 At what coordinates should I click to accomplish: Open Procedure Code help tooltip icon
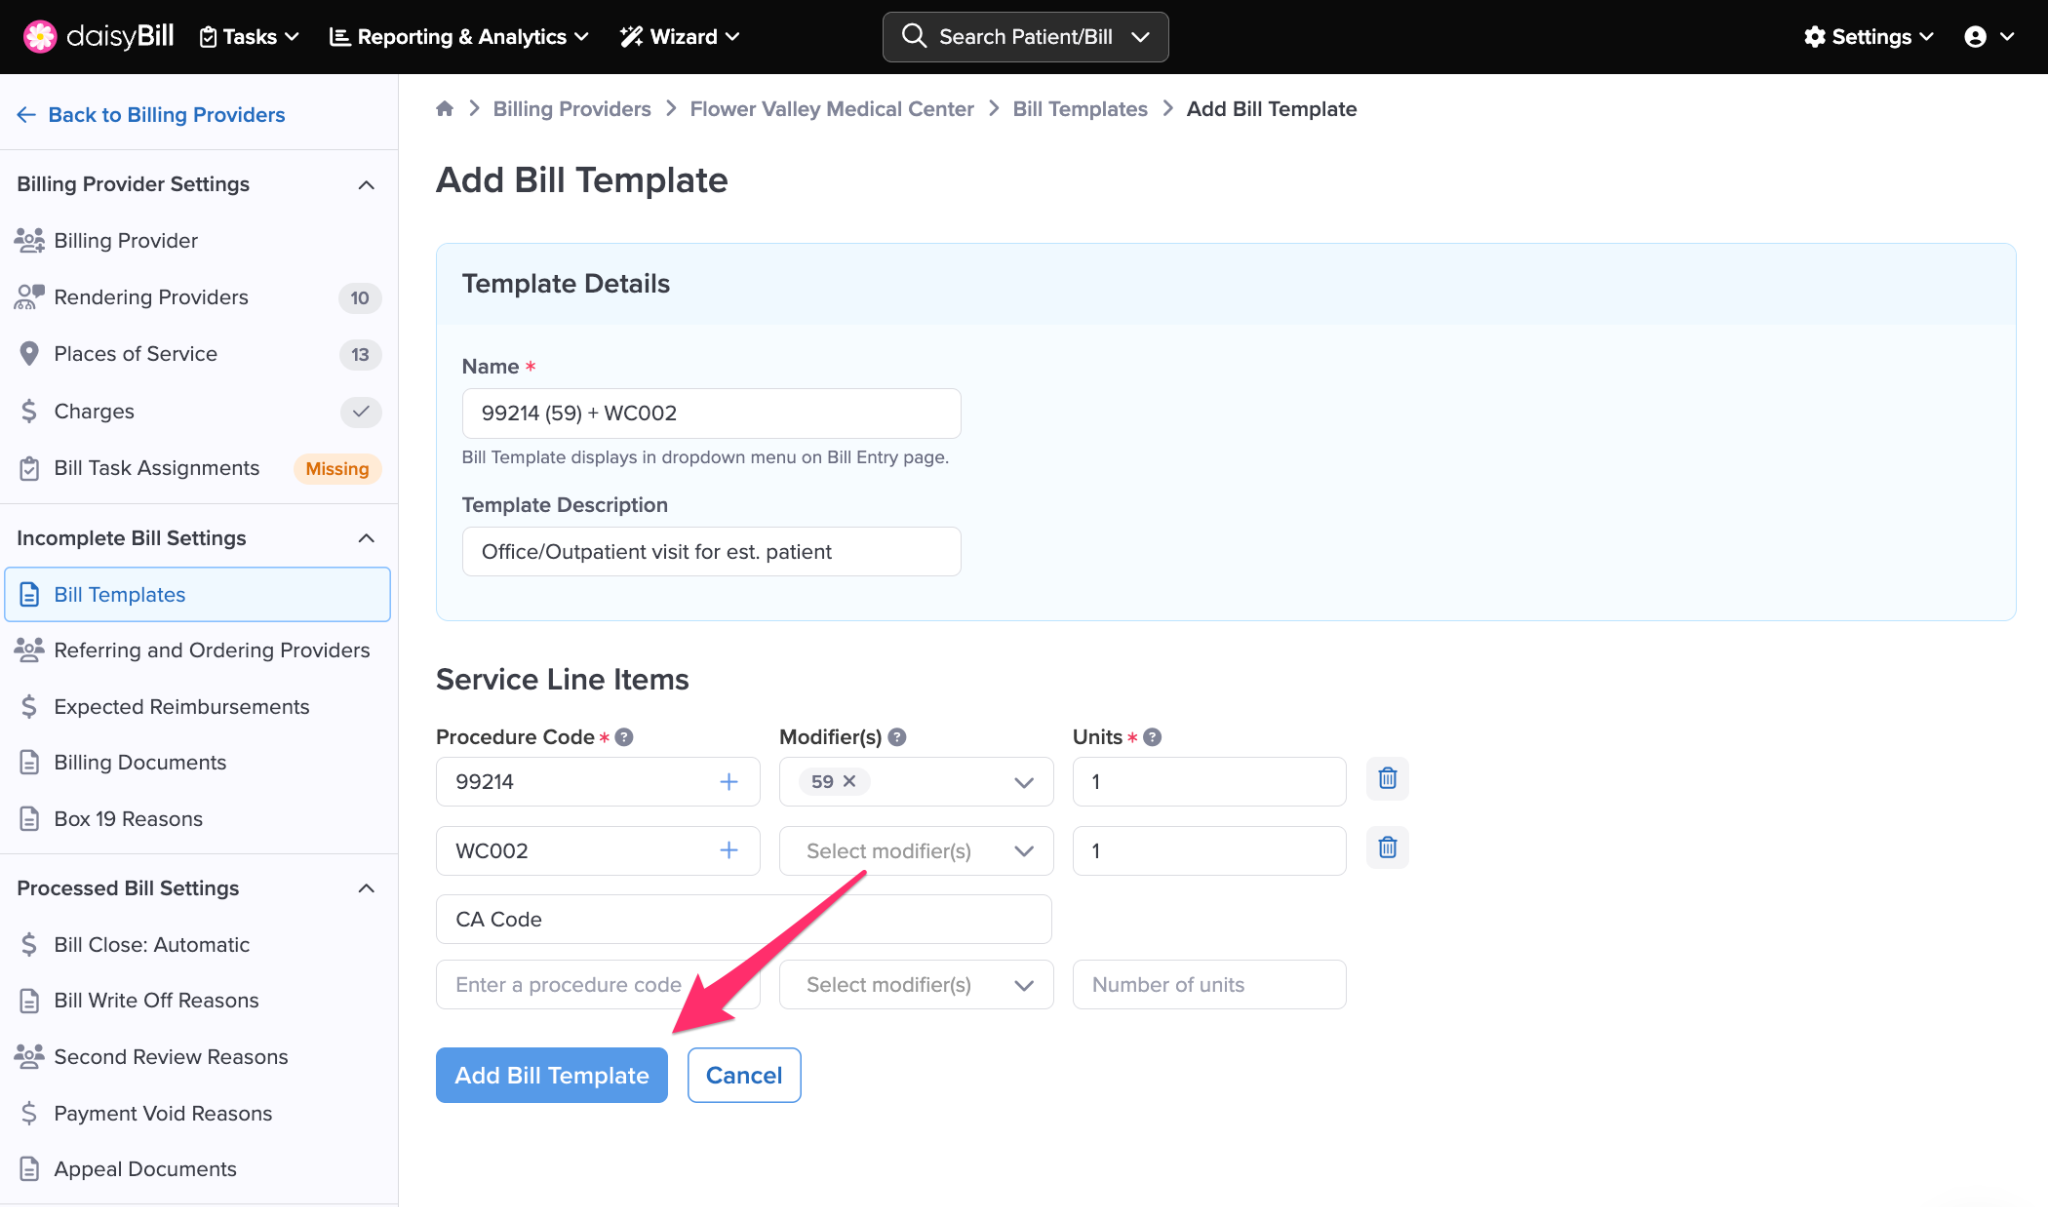pyautogui.click(x=624, y=738)
